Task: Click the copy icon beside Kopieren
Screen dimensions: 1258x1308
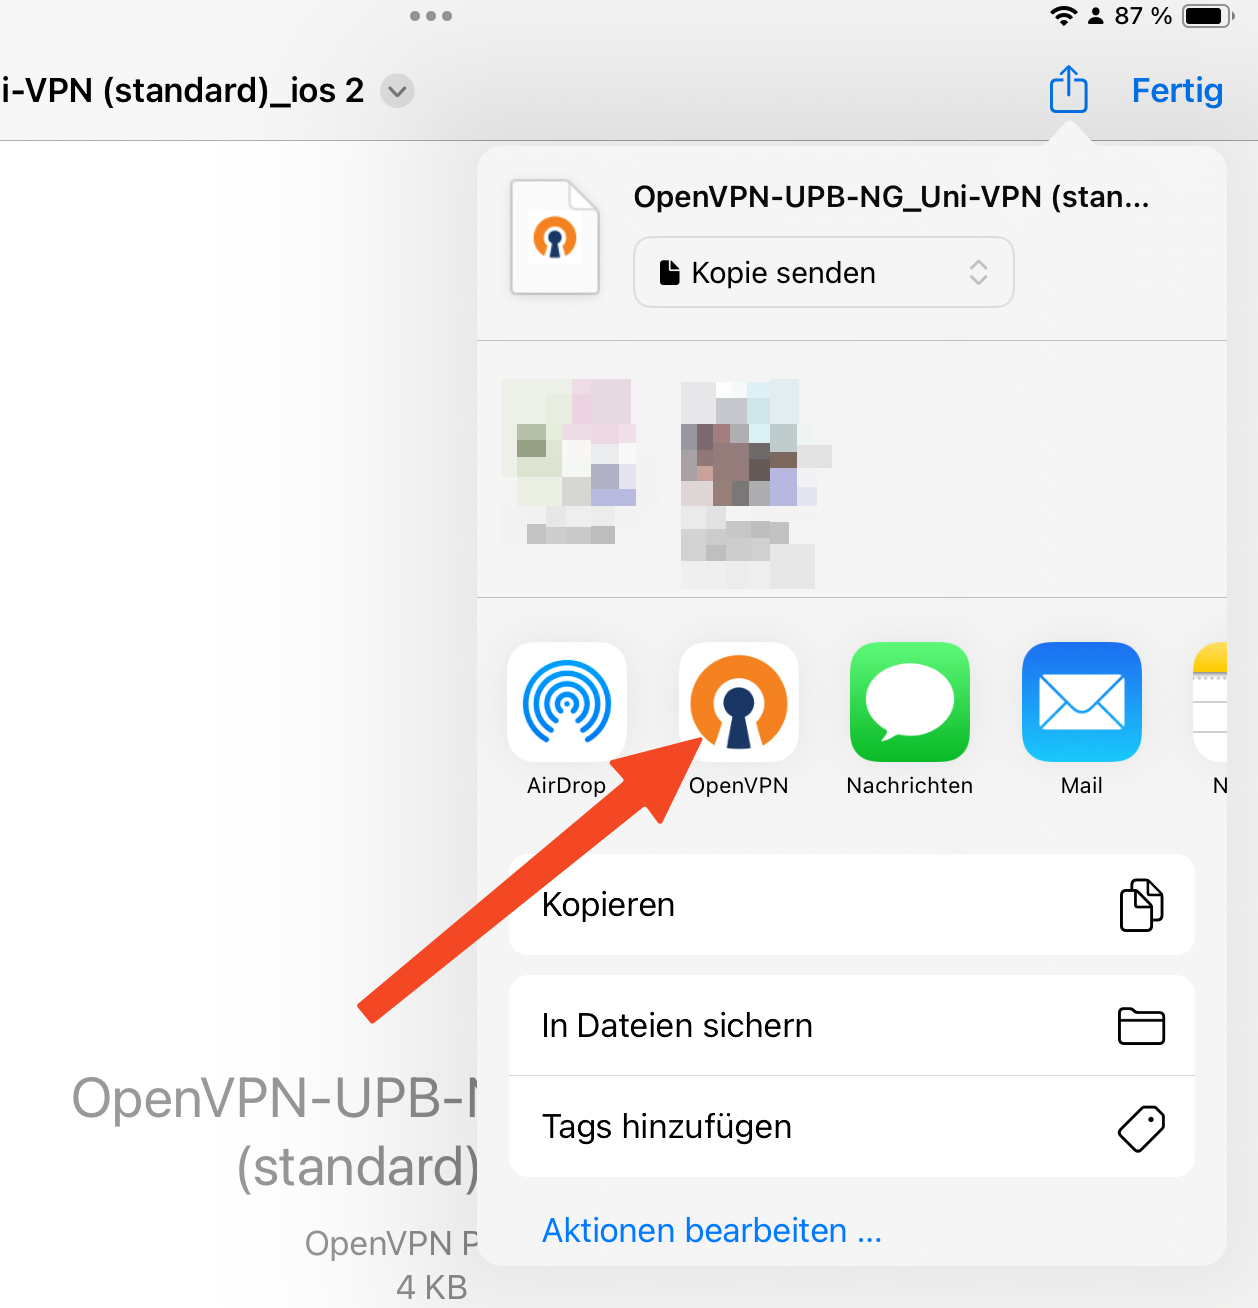Action: click(1141, 905)
